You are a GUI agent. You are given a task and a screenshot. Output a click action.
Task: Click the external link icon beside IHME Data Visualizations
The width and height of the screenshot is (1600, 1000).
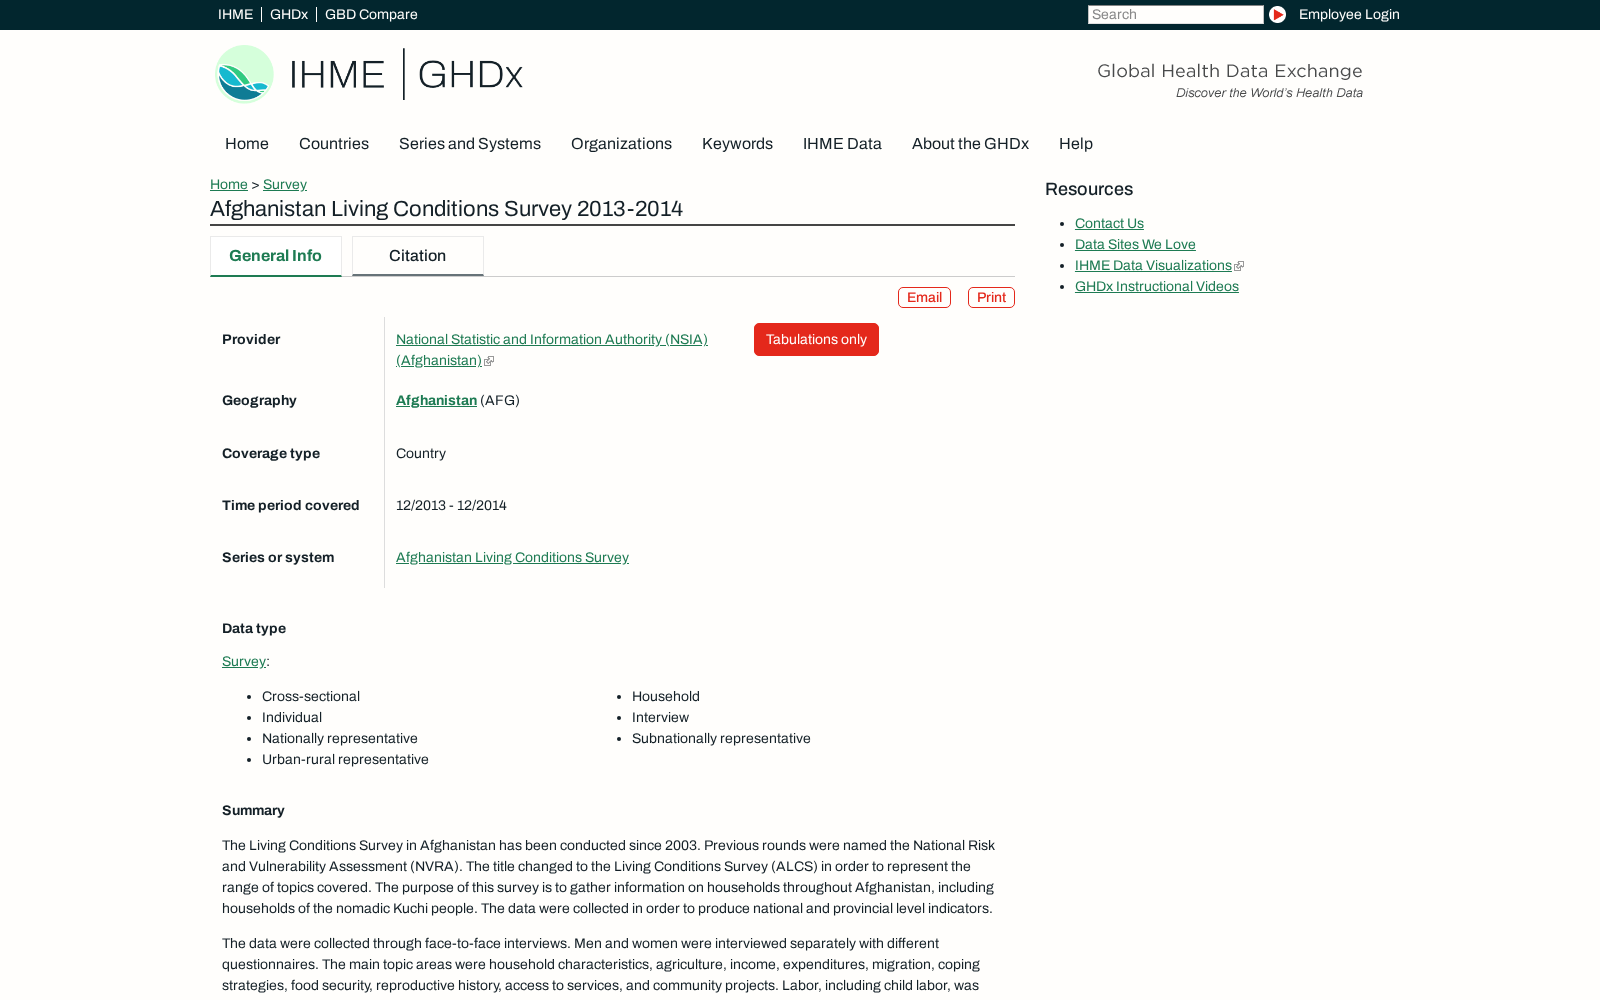click(x=1239, y=266)
